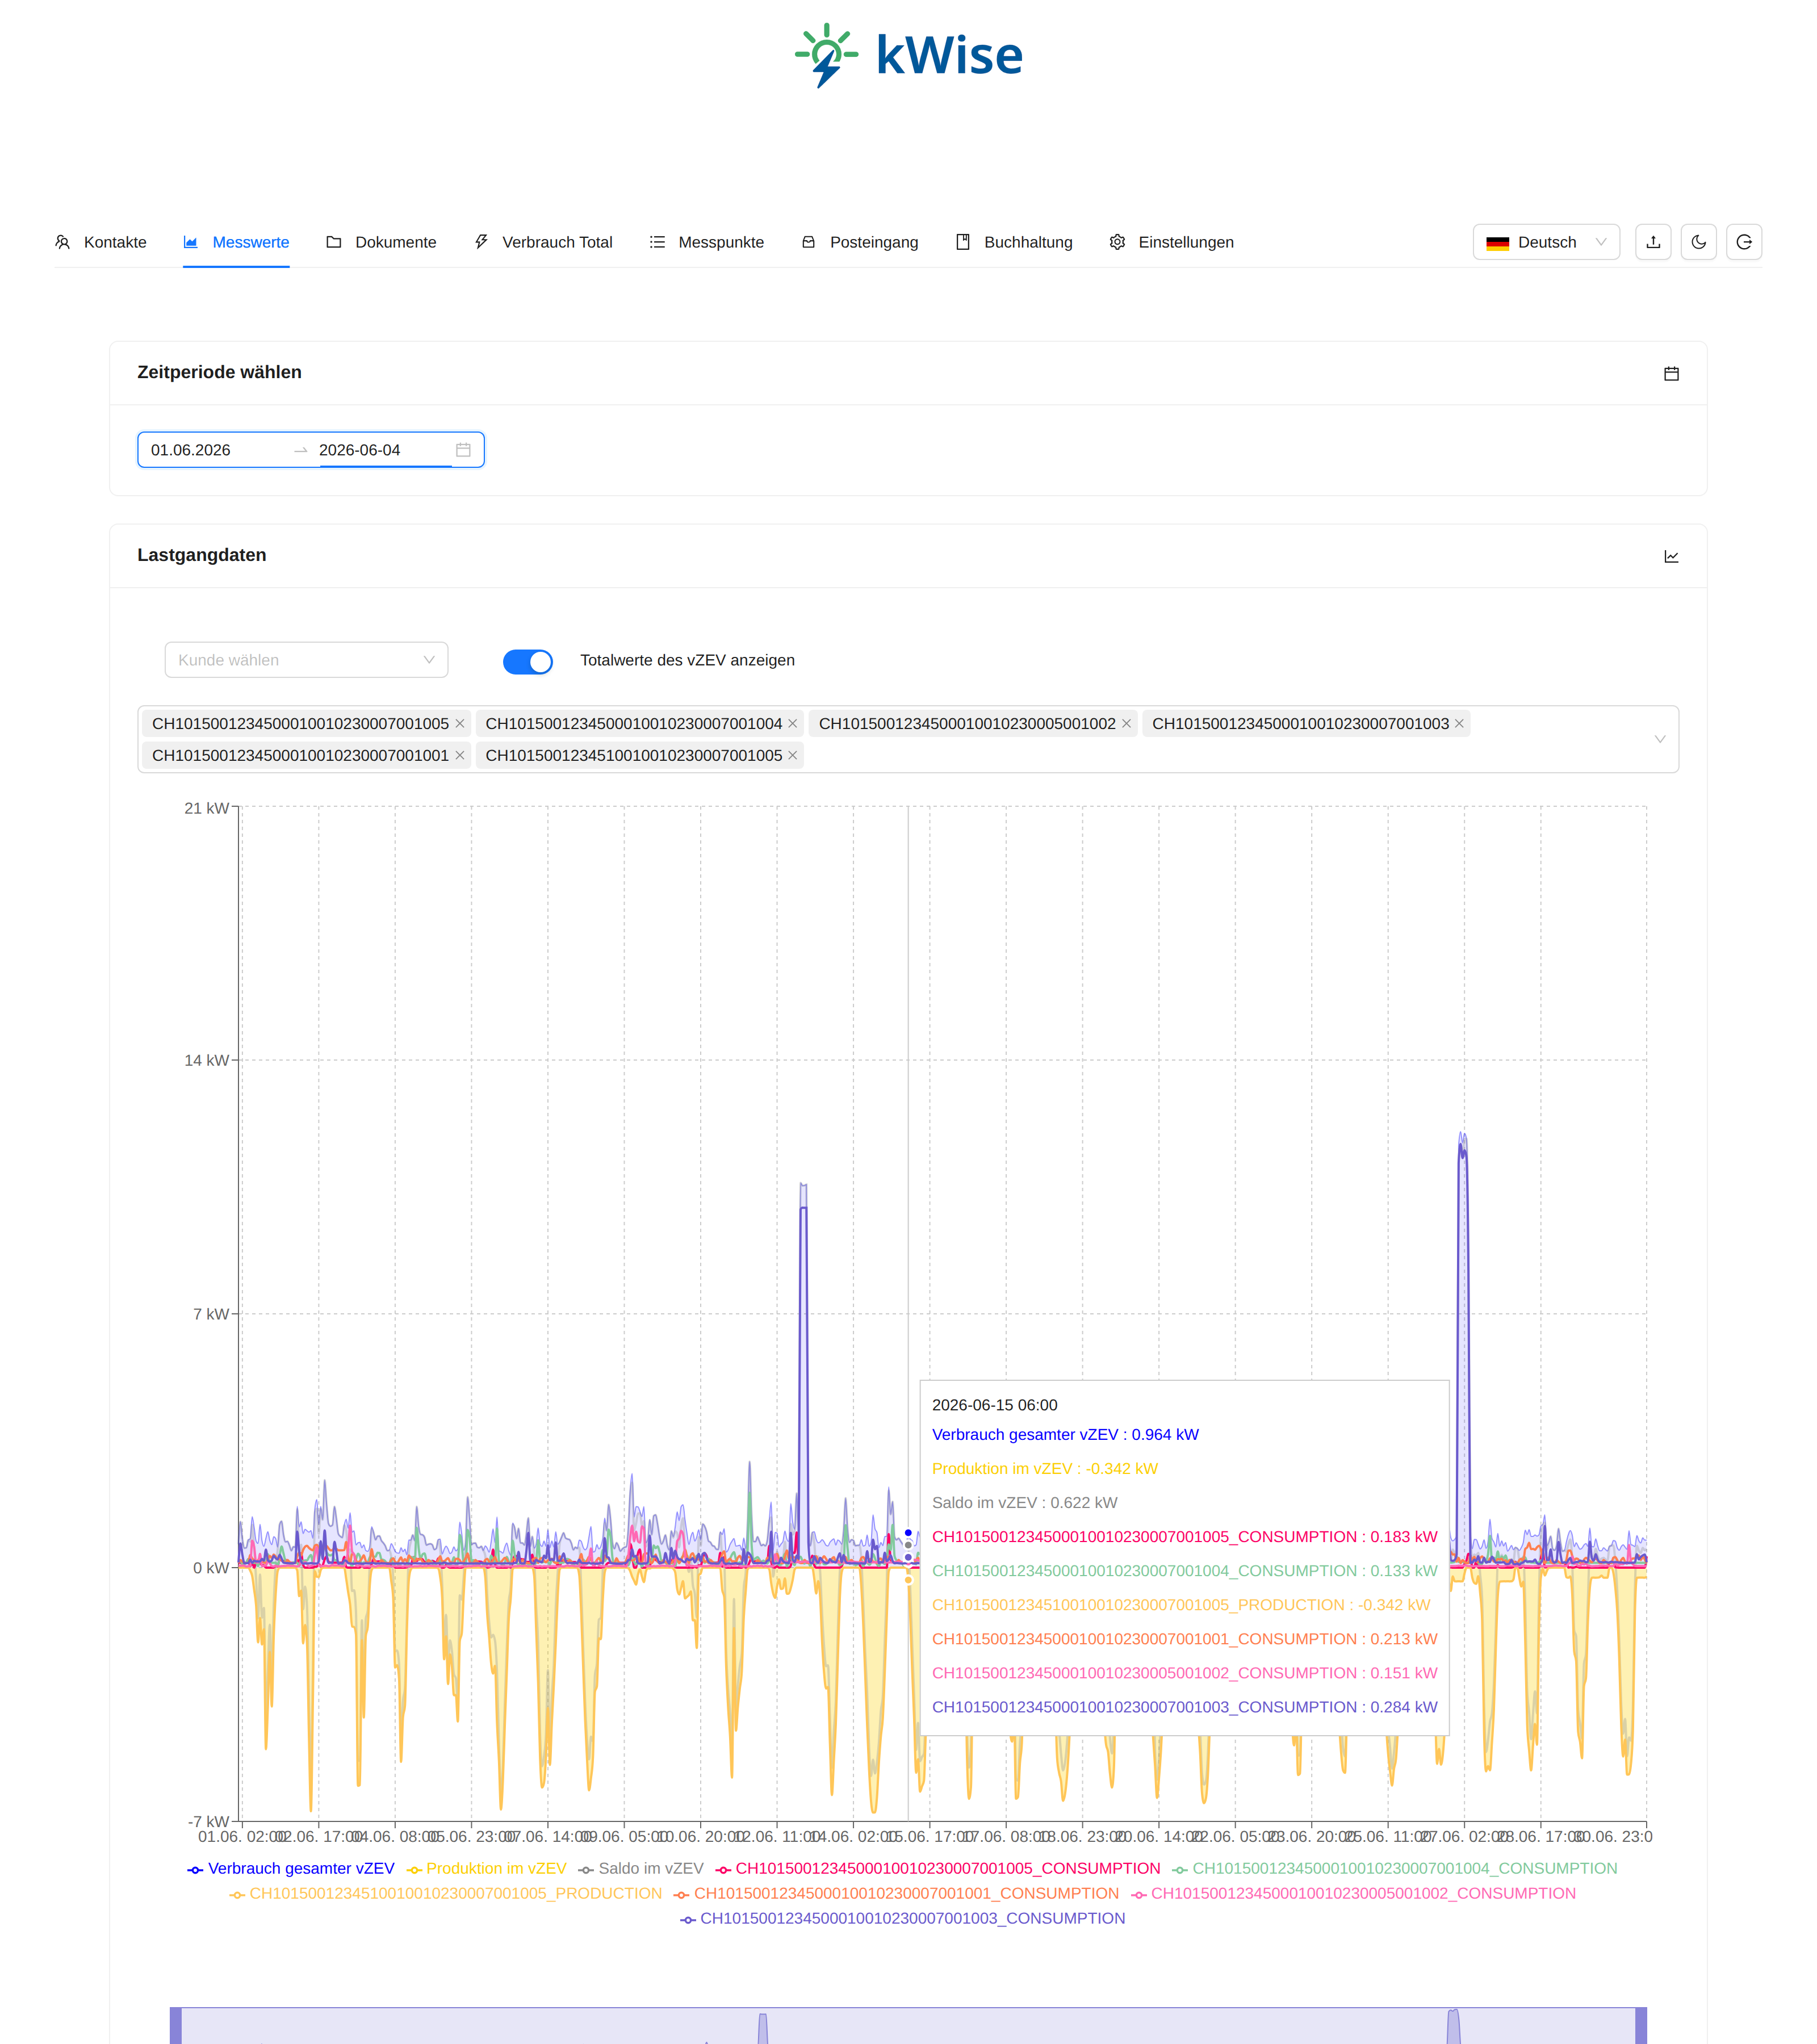Toggle legend entry ending 7001005_PRODUCTION
The height and width of the screenshot is (2044, 1817).
pos(445,1893)
